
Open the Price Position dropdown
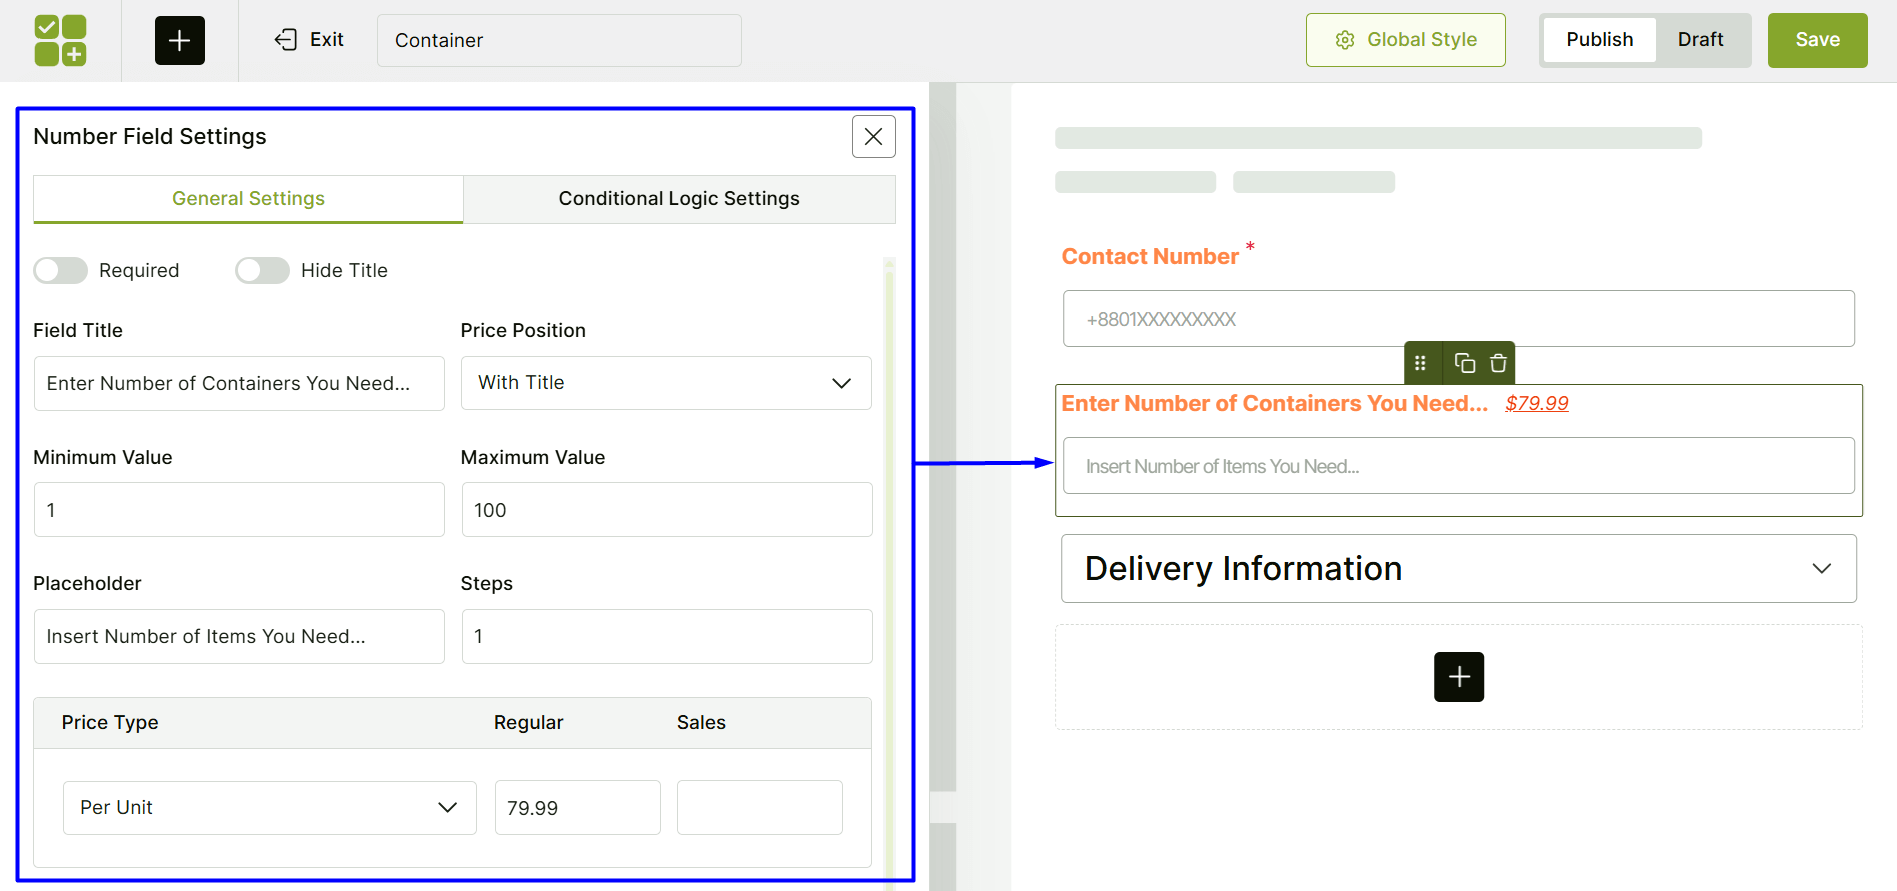[x=666, y=383]
